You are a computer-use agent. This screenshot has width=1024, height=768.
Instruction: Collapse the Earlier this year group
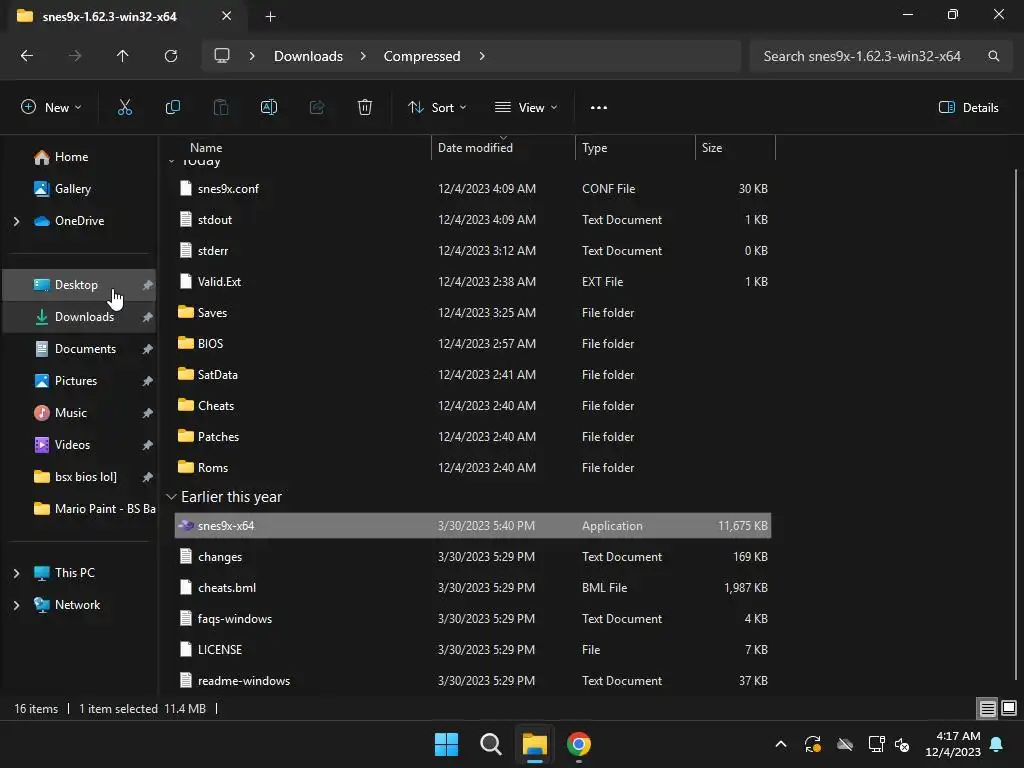pyautogui.click(x=171, y=497)
